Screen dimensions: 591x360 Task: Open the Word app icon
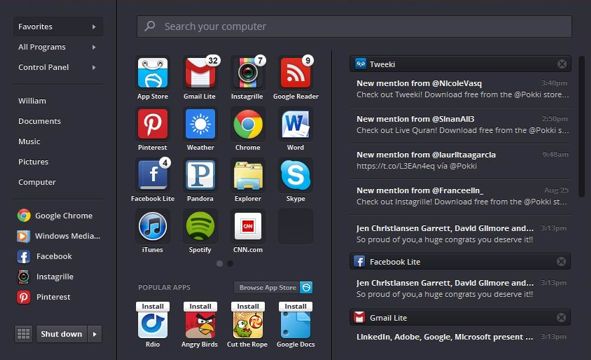[x=296, y=124]
